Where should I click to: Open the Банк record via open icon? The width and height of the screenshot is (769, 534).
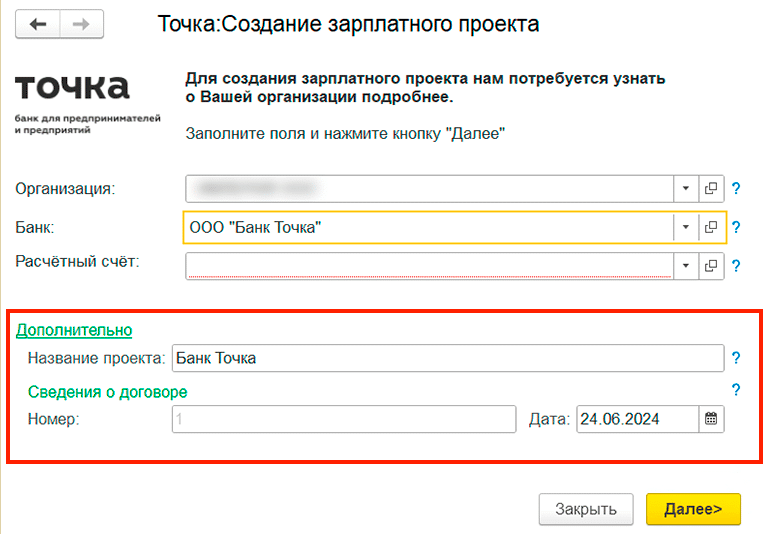pyautogui.click(x=711, y=227)
